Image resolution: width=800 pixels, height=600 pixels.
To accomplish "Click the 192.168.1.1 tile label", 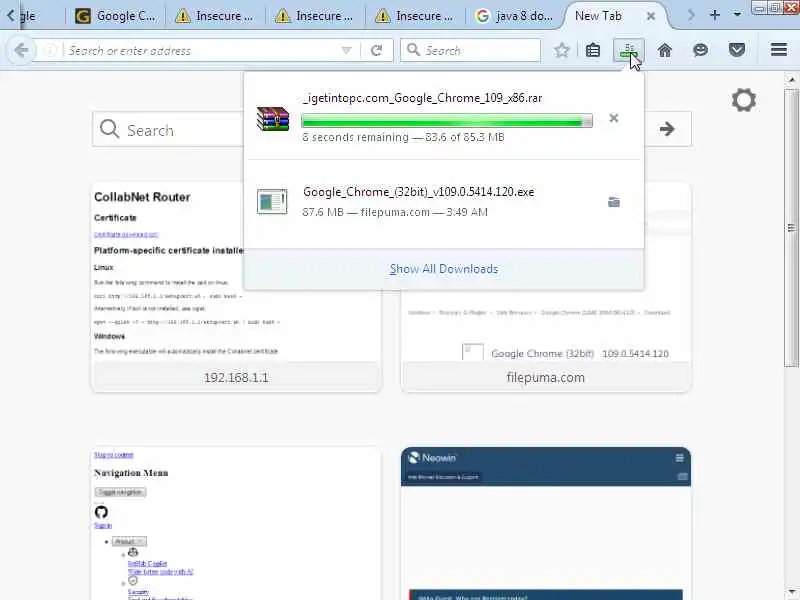I will 236,378.
